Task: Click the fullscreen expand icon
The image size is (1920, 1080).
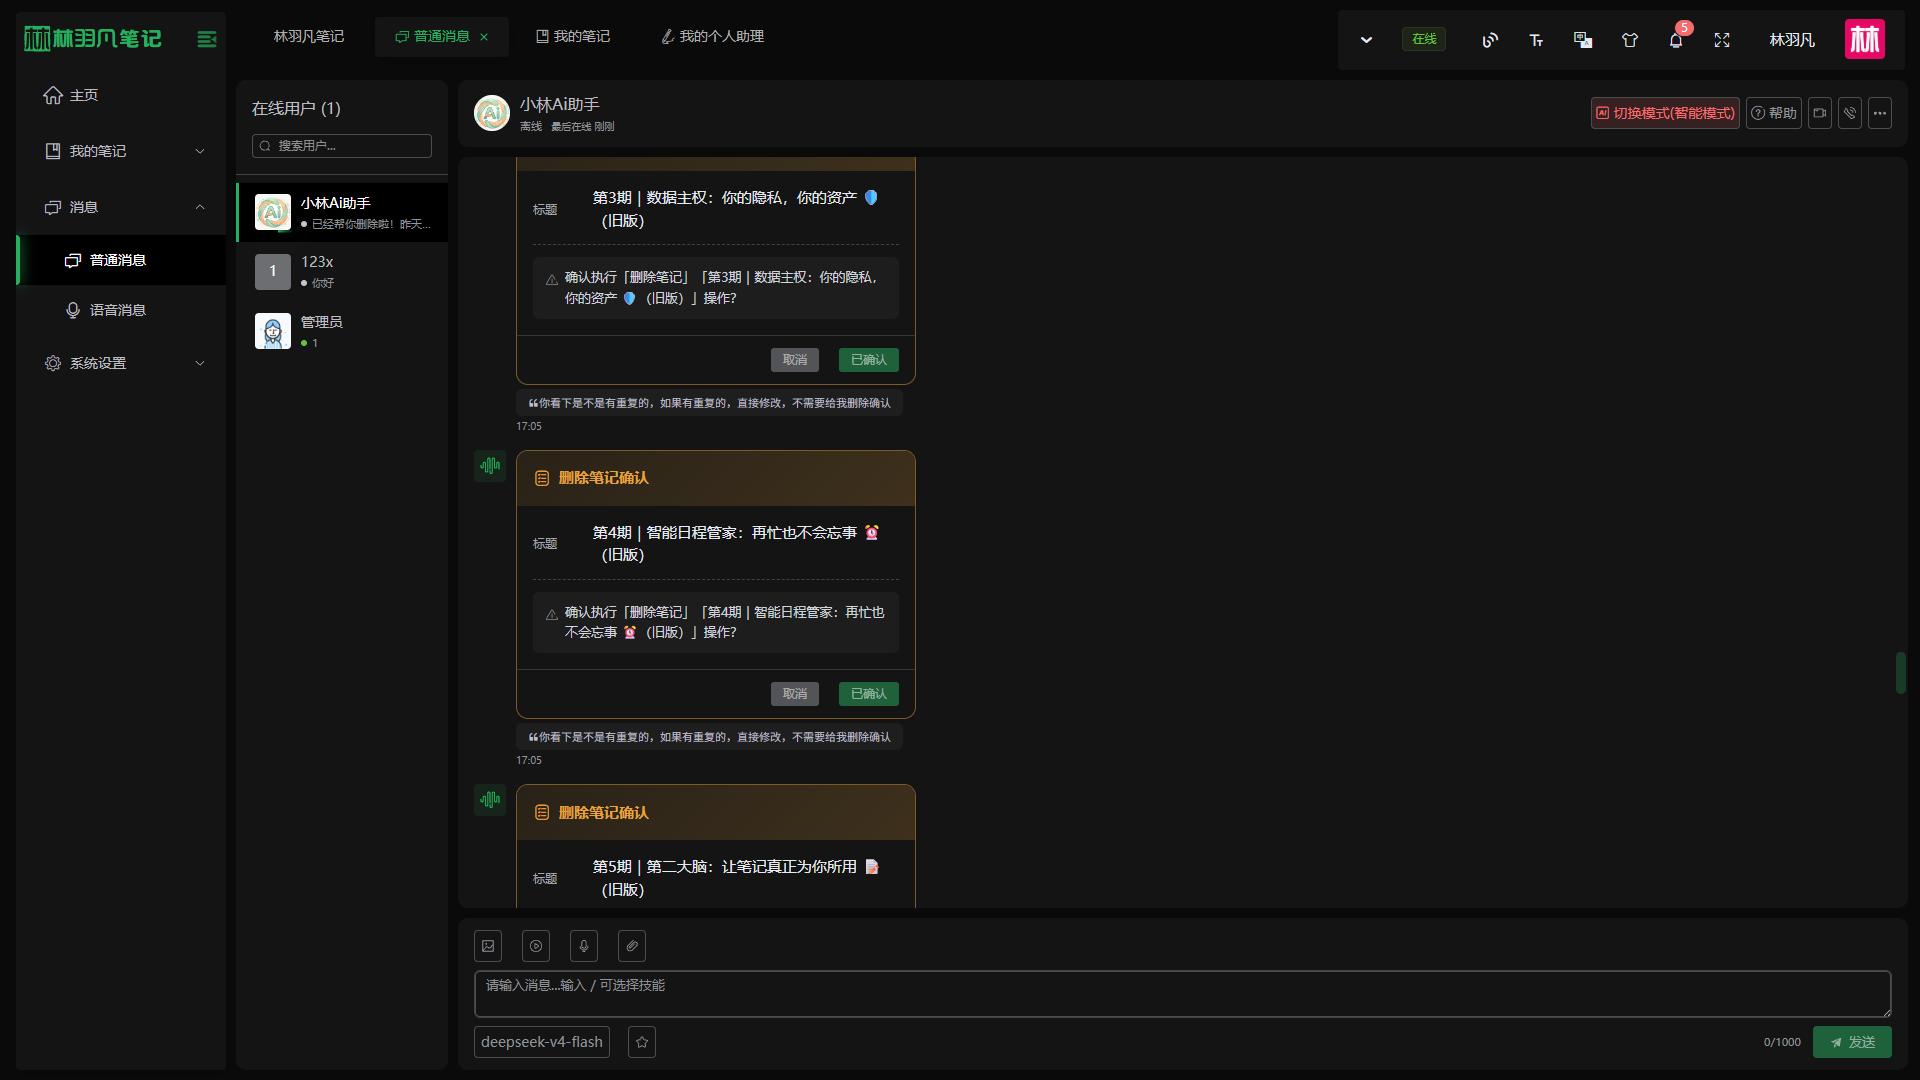Action: [x=1722, y=40]
